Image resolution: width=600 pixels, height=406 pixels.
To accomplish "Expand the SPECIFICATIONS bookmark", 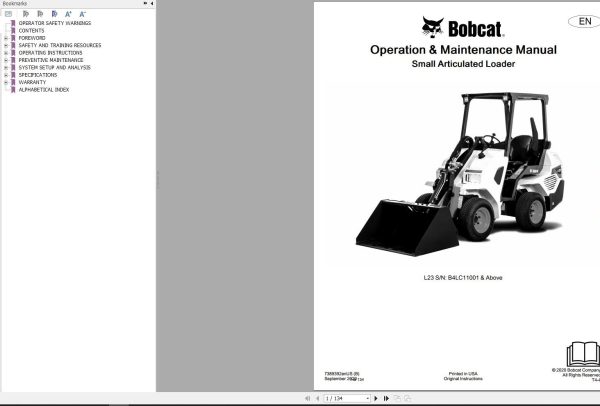I will [6, 75].
